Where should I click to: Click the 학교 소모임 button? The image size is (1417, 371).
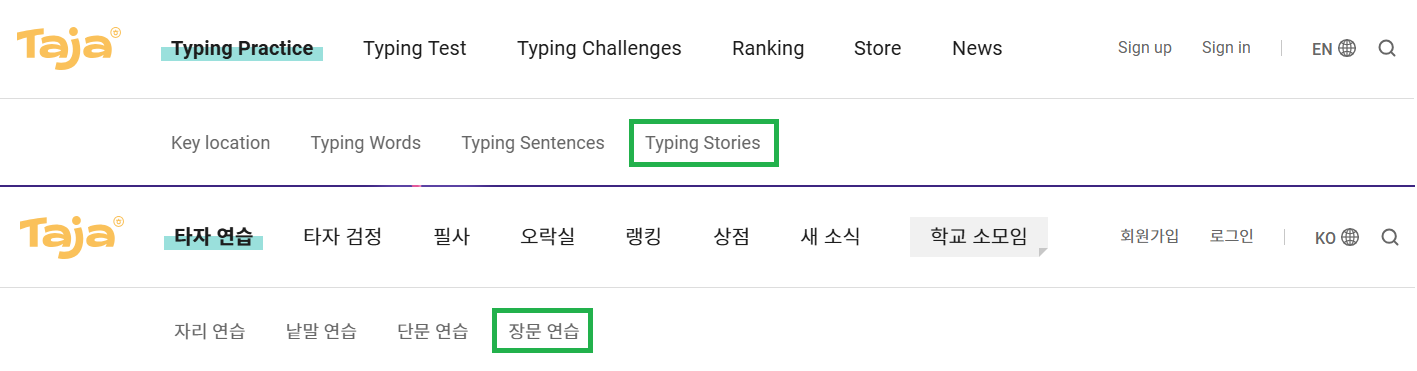tap(979, 237)
